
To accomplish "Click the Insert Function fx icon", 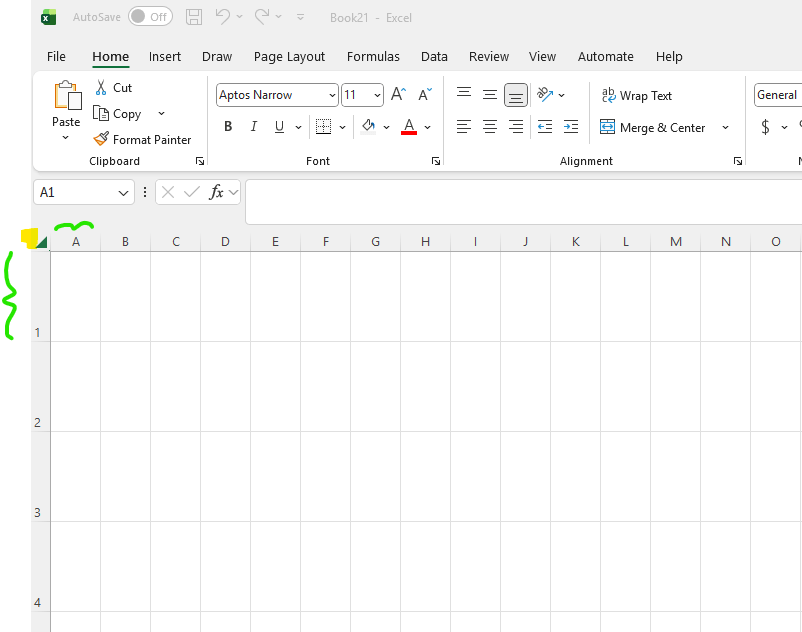I will [216, 192].
